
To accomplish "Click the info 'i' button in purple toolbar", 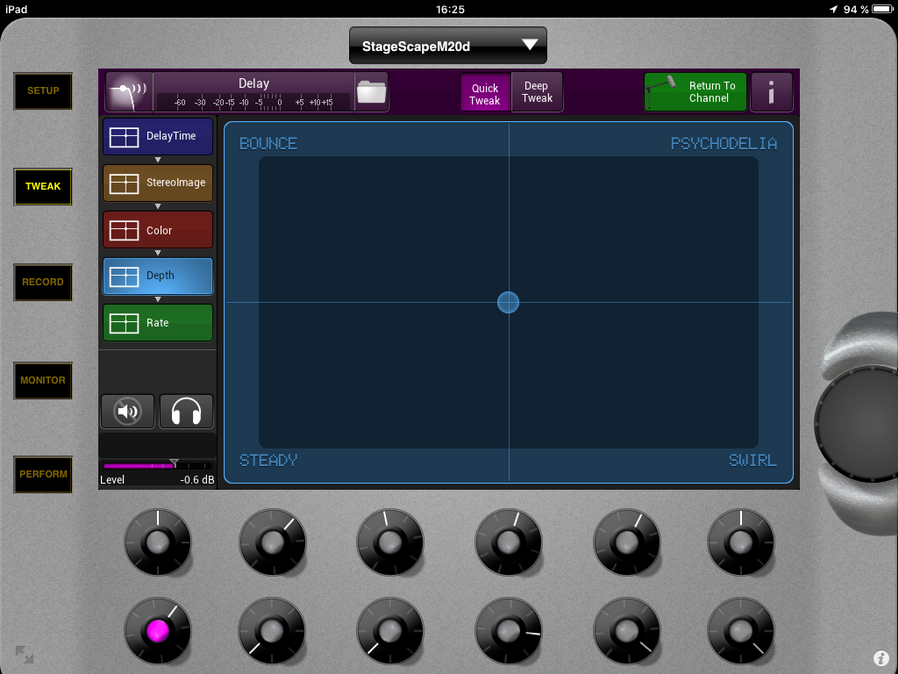I will 771,93.
